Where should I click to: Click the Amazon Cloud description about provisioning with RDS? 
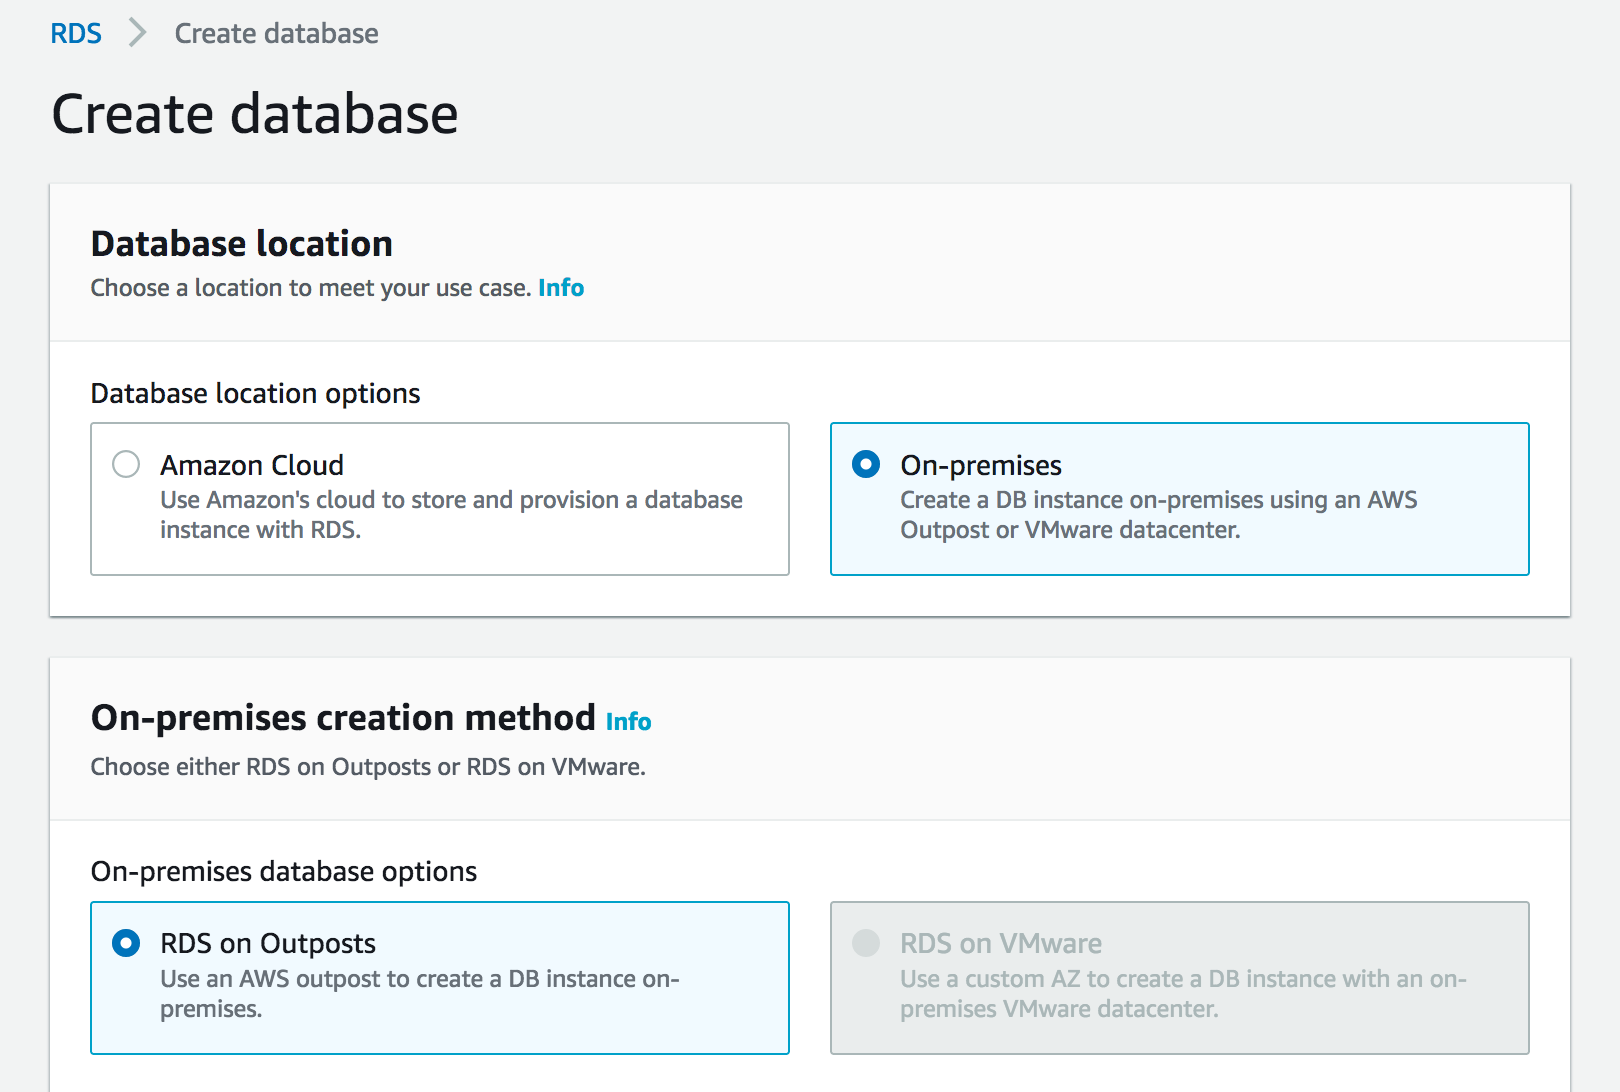(x=451, y=514)
